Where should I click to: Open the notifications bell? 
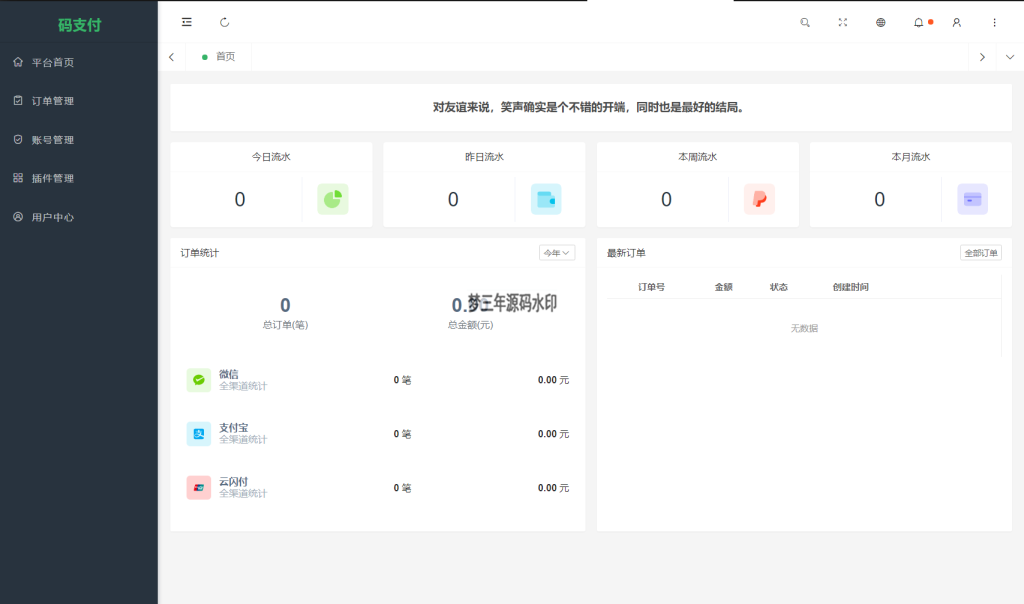(x=918, y=22)
